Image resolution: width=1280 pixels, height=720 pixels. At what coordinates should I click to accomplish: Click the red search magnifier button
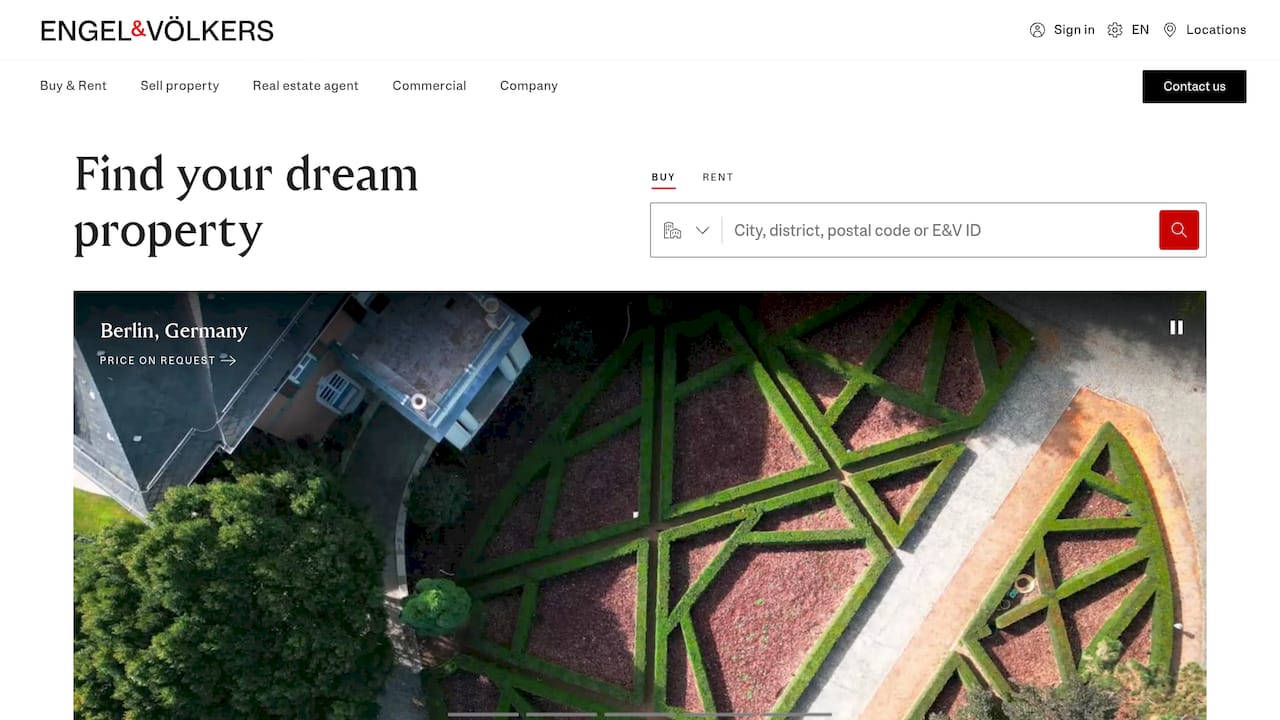(1178, 230)
